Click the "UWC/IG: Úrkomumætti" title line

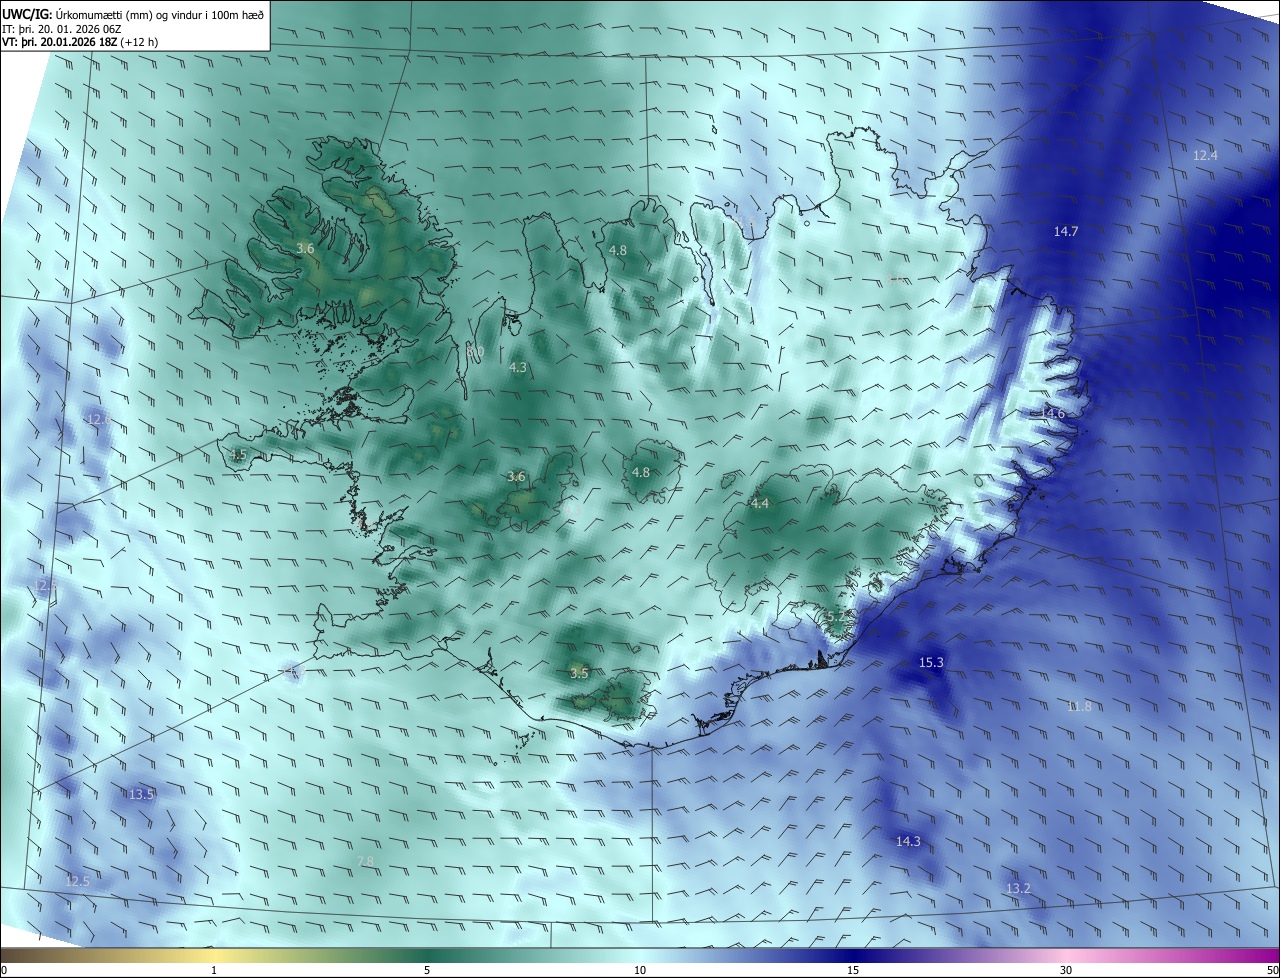133,15
